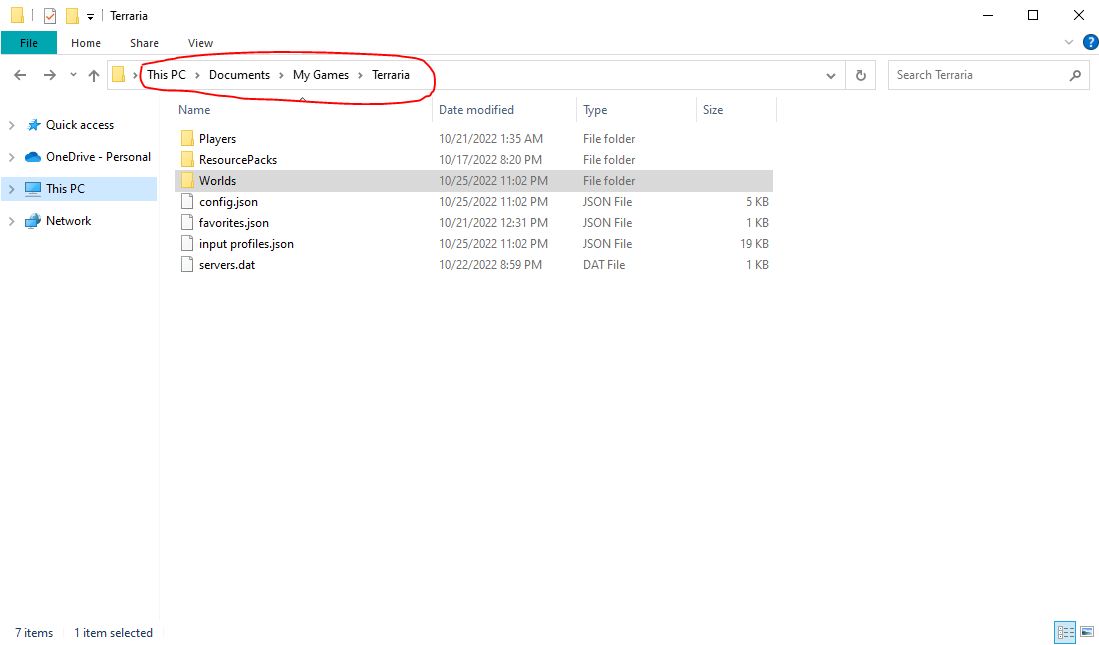Screen dimensions: 1099x645
Task: Navigate to My Games in breadcrumb
Action: [x=321, y=75]
